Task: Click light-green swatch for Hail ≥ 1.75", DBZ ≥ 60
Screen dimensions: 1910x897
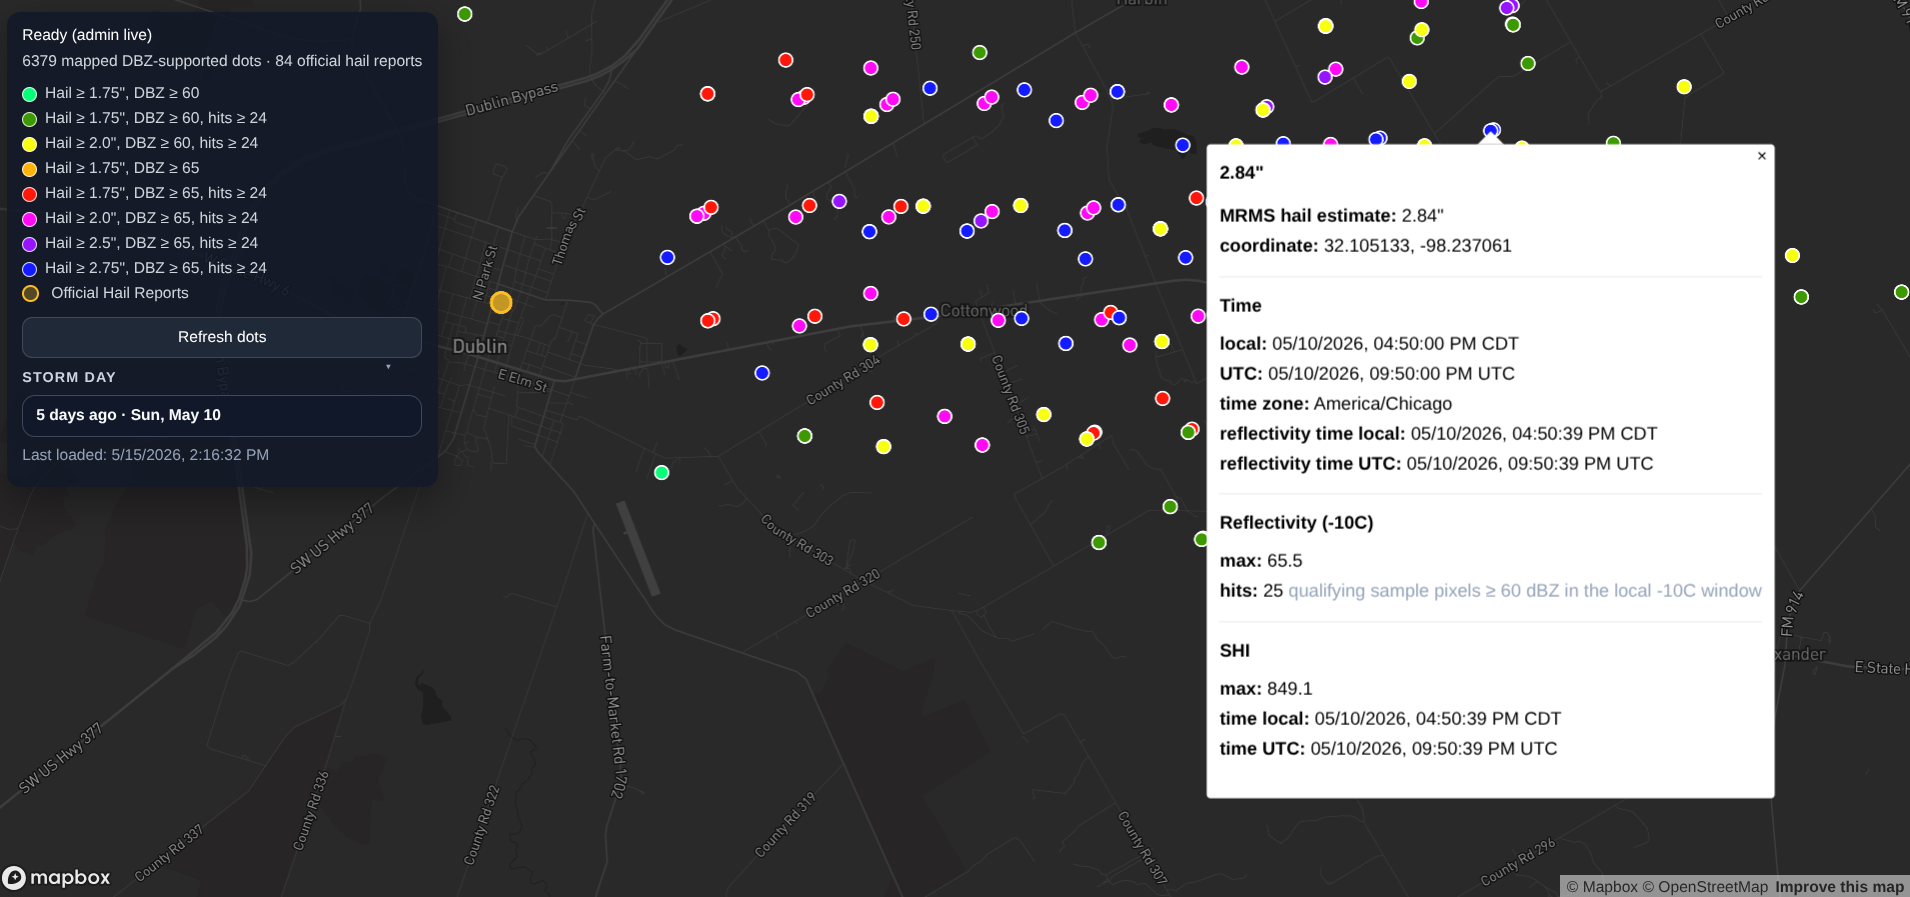Action: point(30,94)
